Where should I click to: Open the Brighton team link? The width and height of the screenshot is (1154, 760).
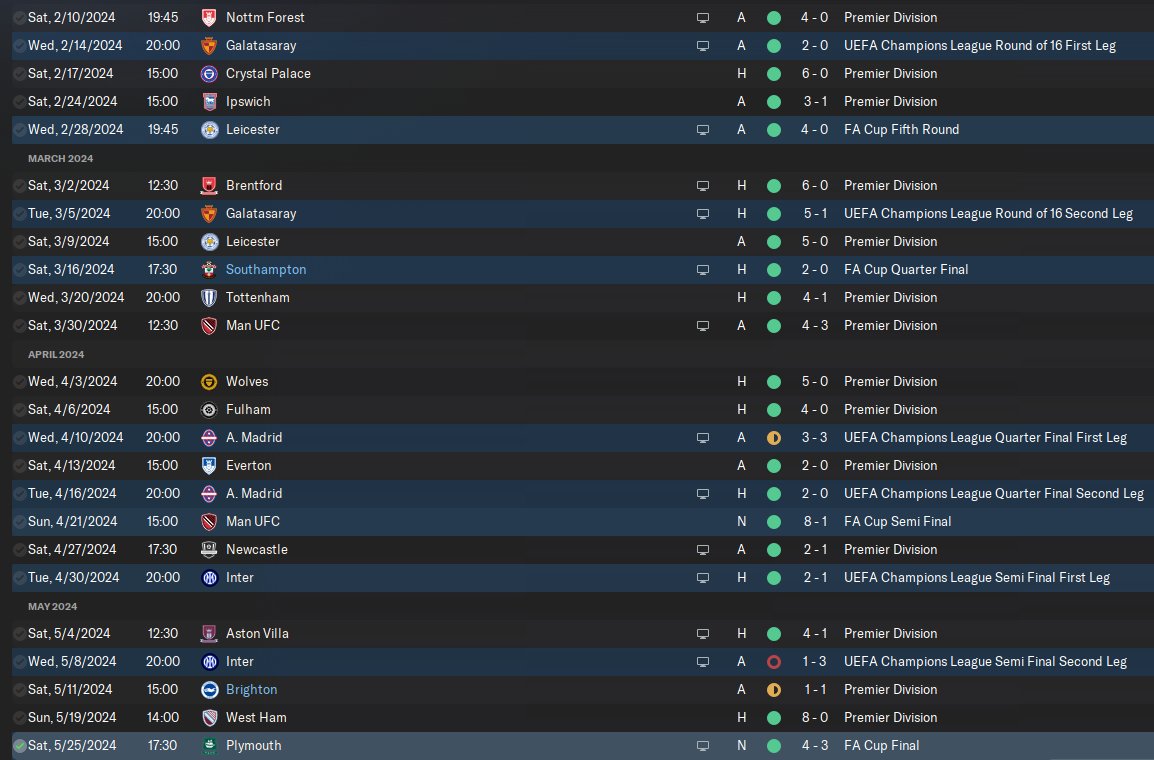click(251, 689)
